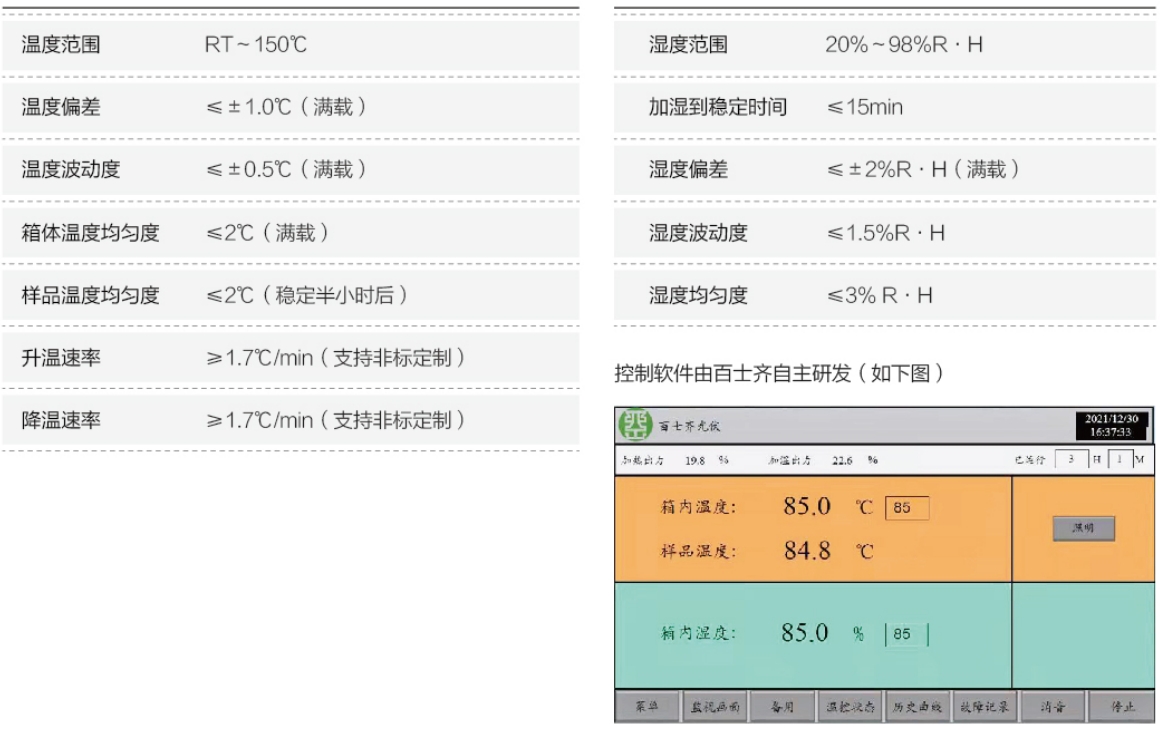Click the heating output 19.8 value

(x=697, y=460)
